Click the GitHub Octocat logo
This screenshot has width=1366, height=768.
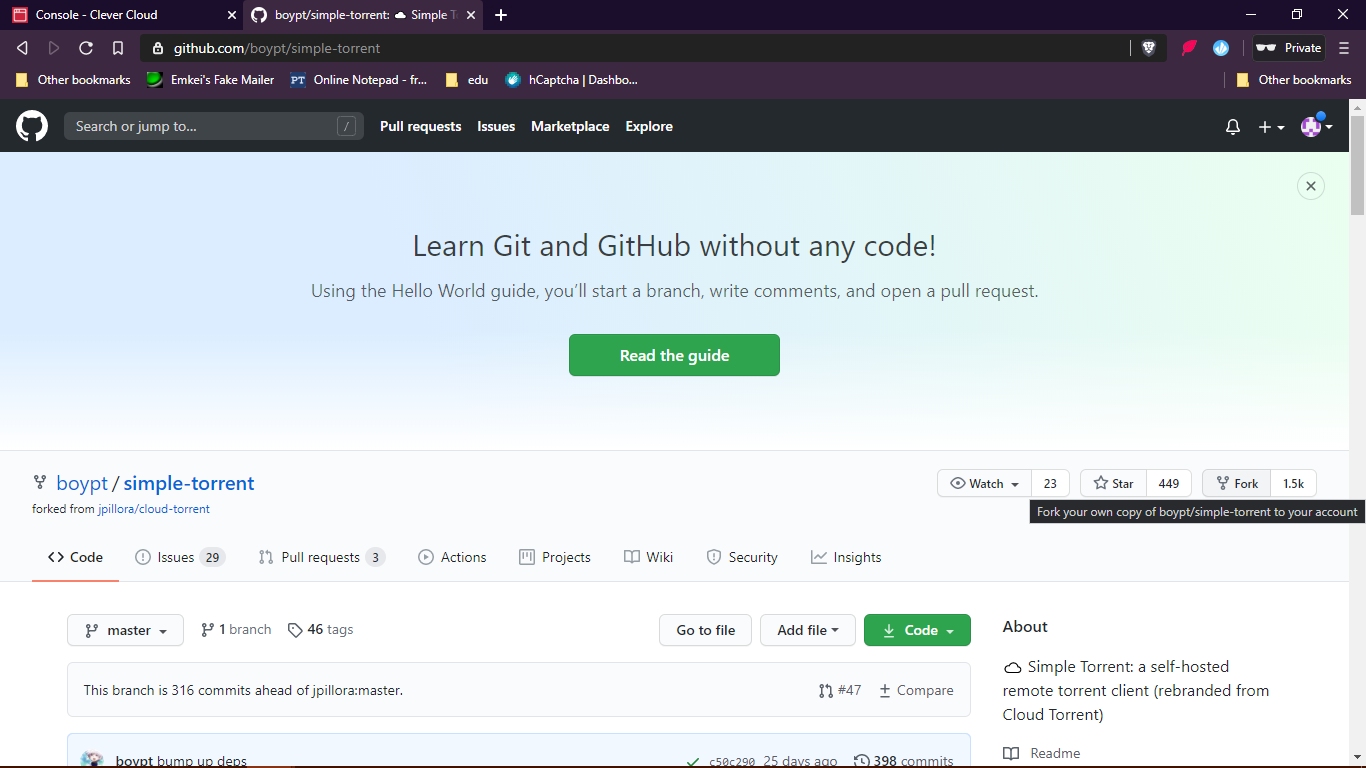click(x=32, y=126)
